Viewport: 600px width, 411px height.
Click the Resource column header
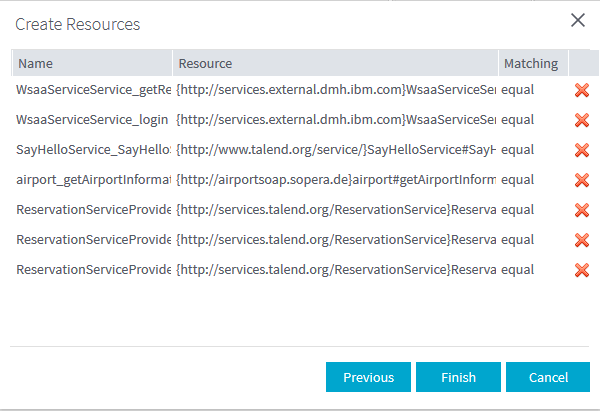point(335,63)
